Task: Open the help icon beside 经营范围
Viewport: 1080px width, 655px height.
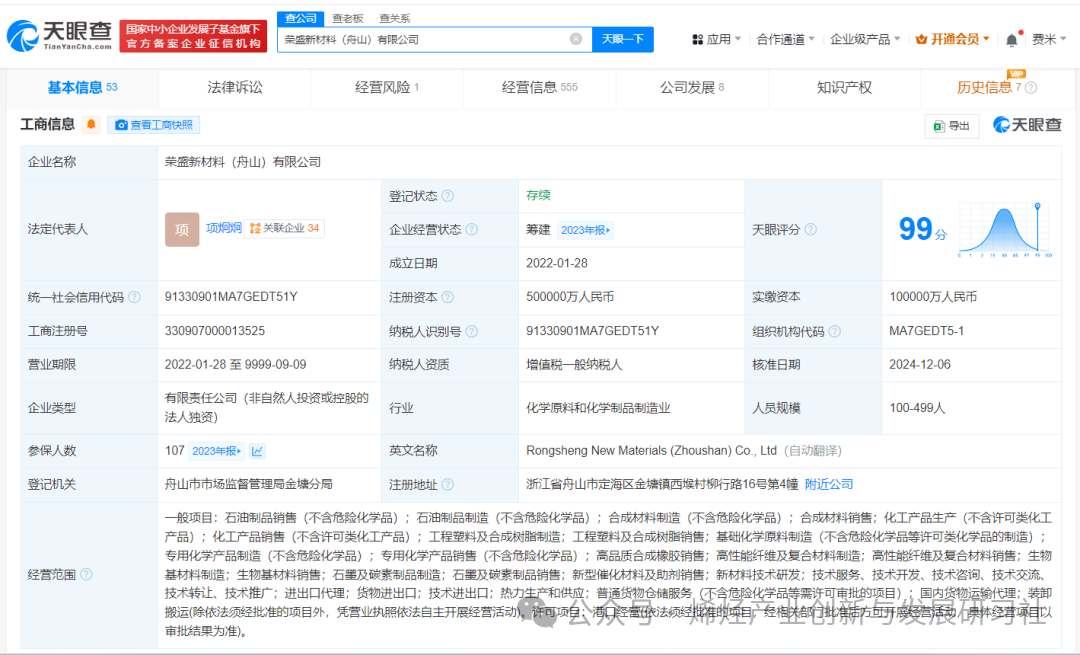Action: click(x=86, y=574)
